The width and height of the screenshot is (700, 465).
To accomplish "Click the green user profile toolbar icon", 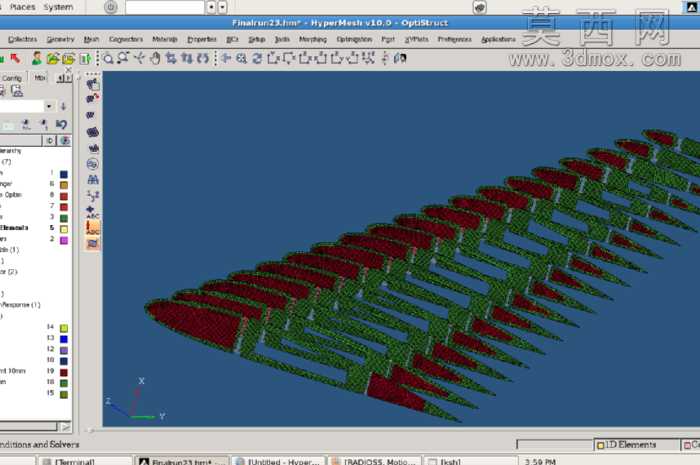I will [37, 58].
